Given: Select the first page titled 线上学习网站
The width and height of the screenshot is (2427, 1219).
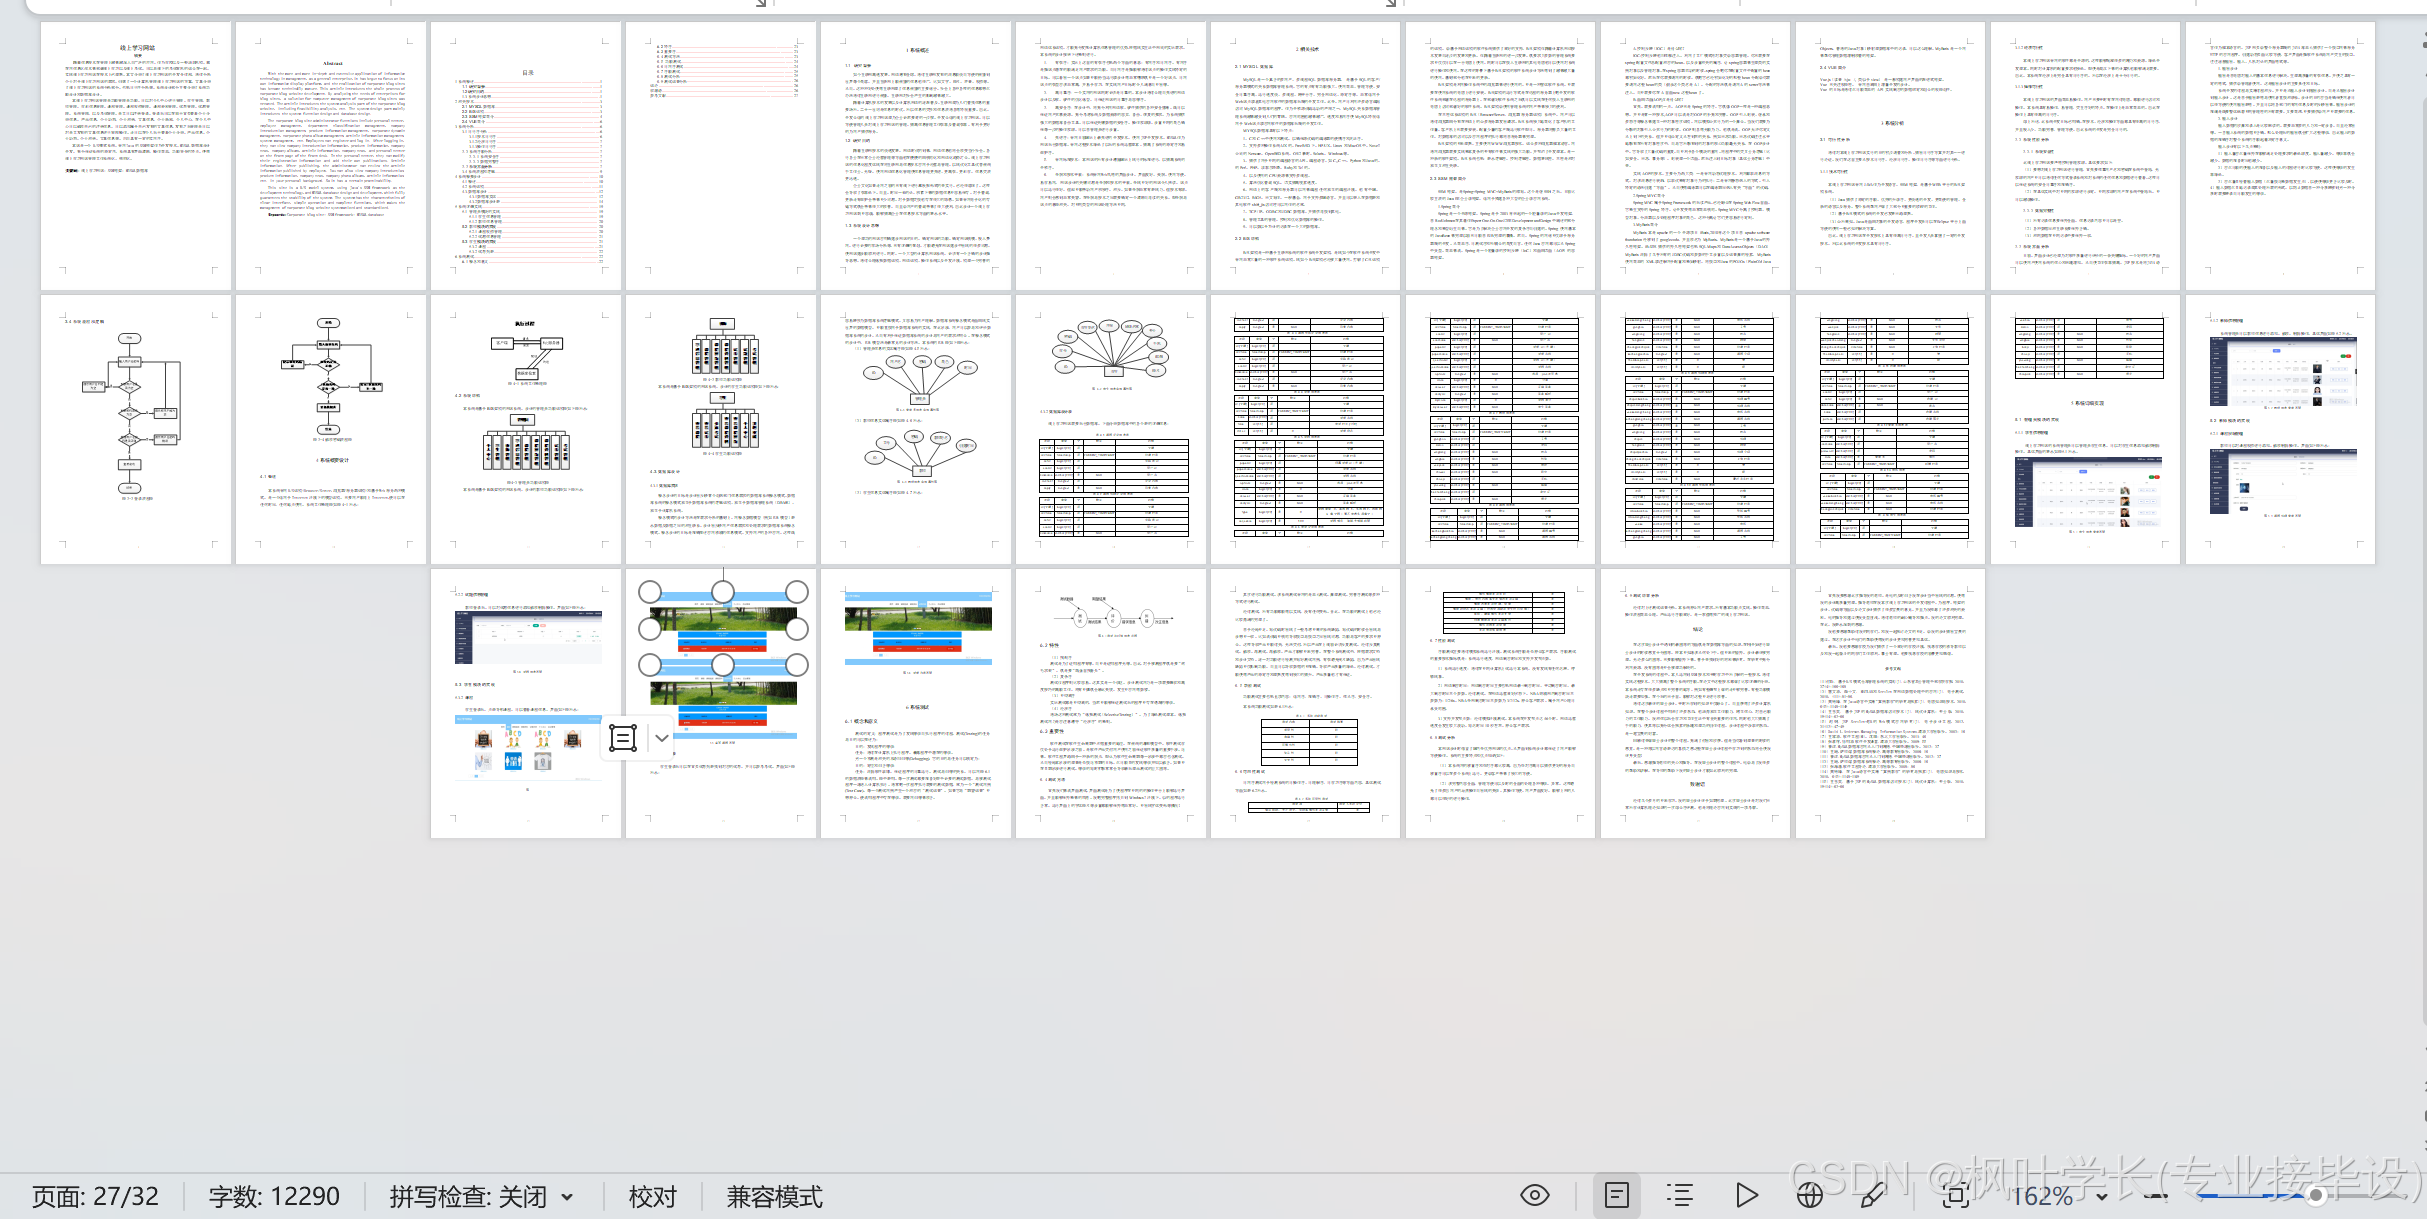Looking at the screenshot, I should tap(136, 156).
